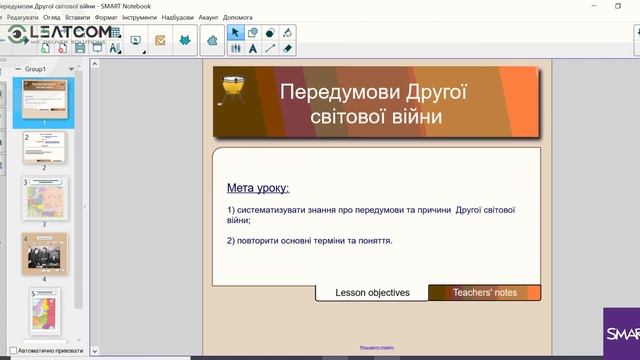Click the Мета уроку: heading

pos(258,188)
